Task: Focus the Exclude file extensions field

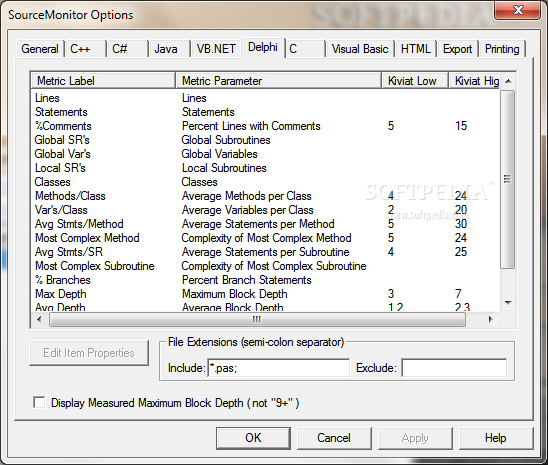Action: pos(454,368)
